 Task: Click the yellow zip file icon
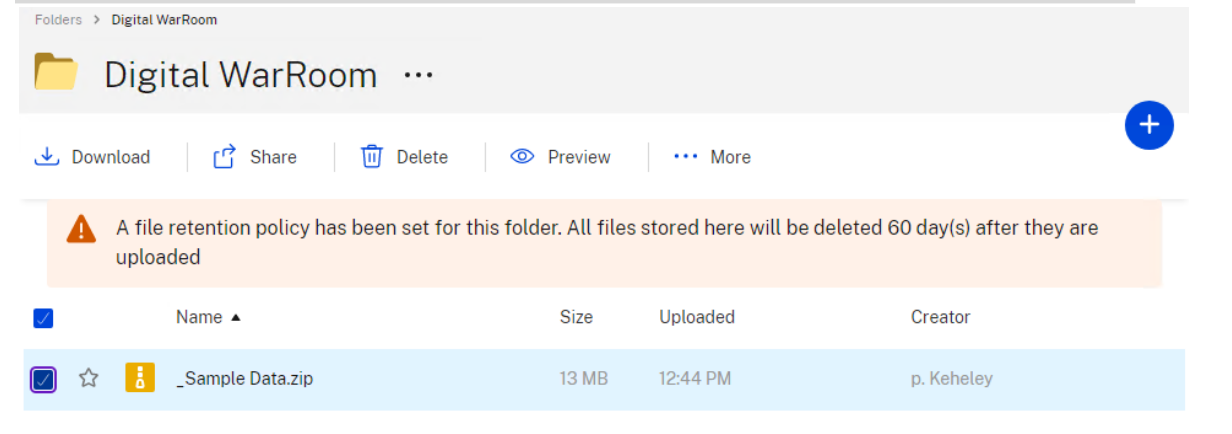140,378
